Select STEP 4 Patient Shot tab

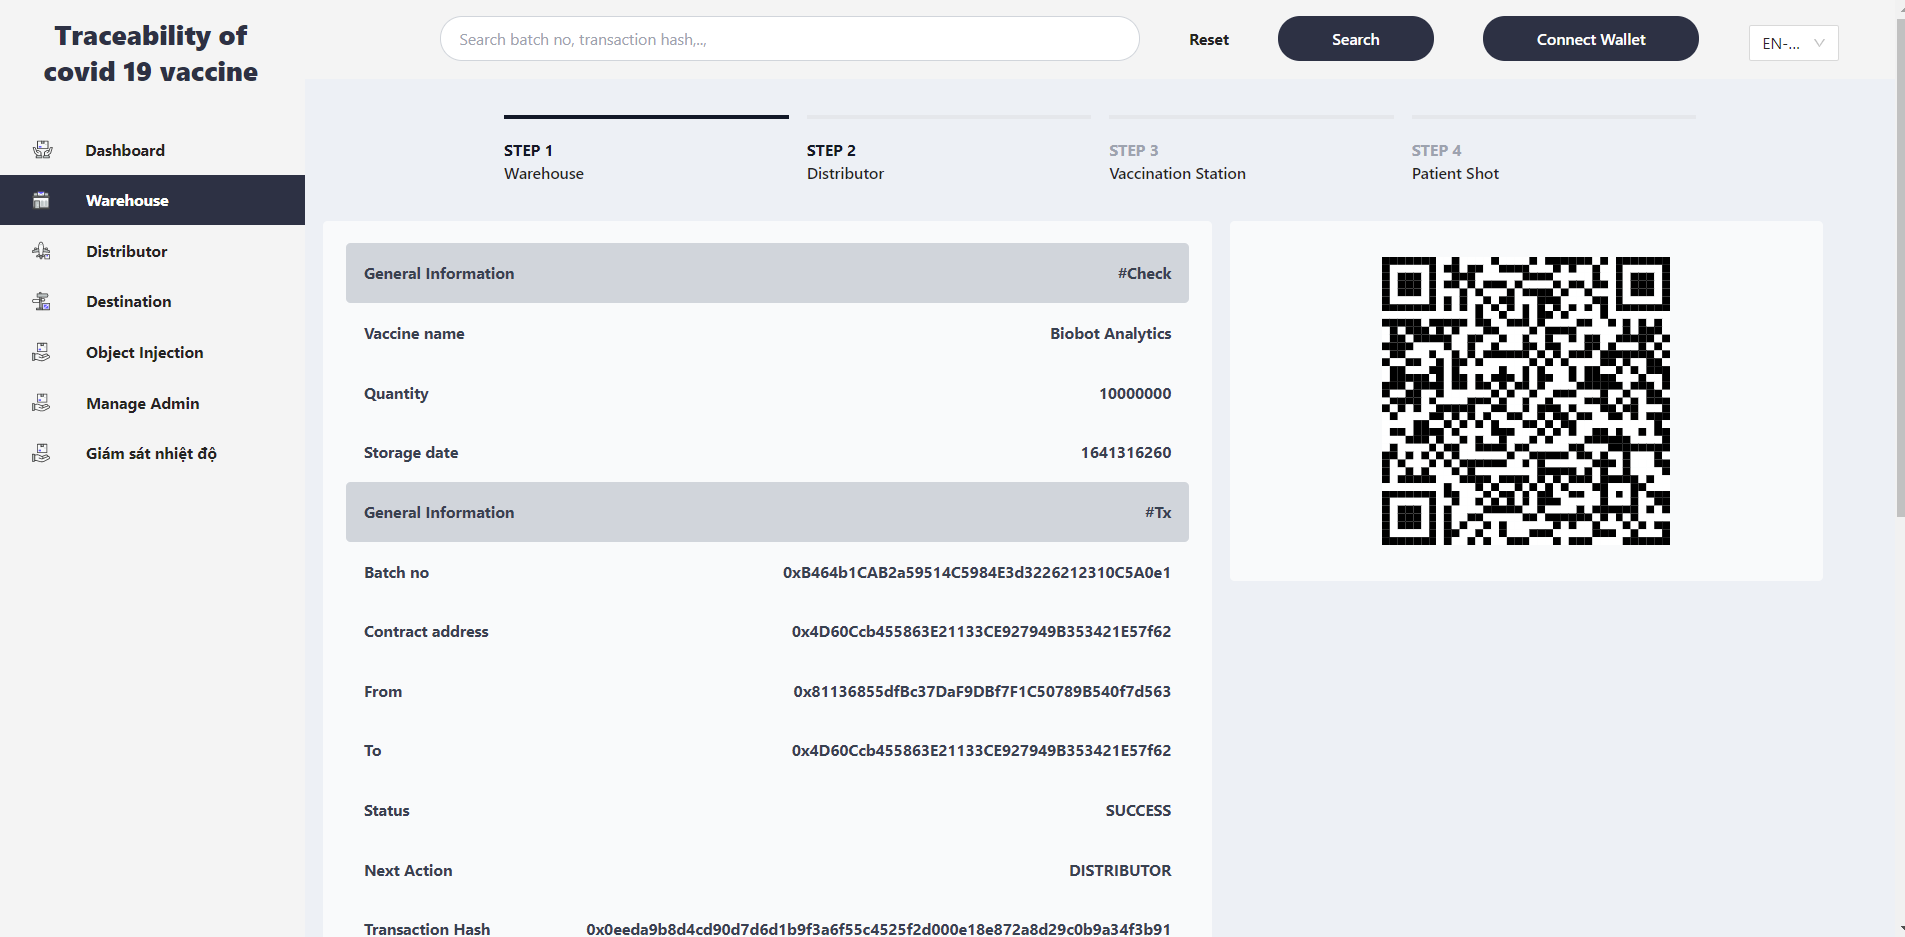(1553, 151)
